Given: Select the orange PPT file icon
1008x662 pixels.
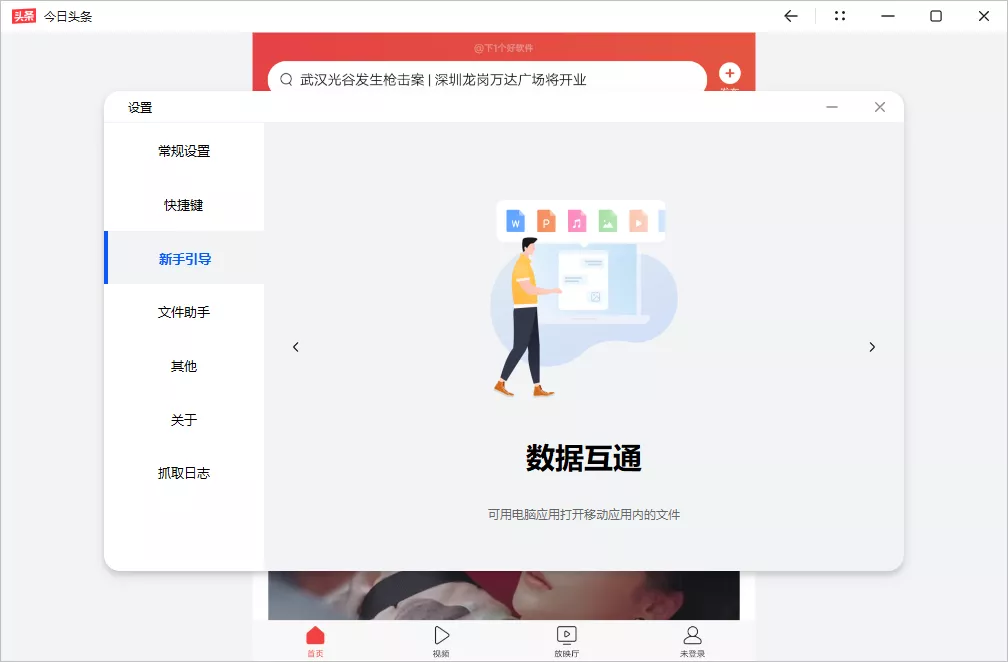Looking at the screenshot, I should pyautogui.click(x=545, y=221).
